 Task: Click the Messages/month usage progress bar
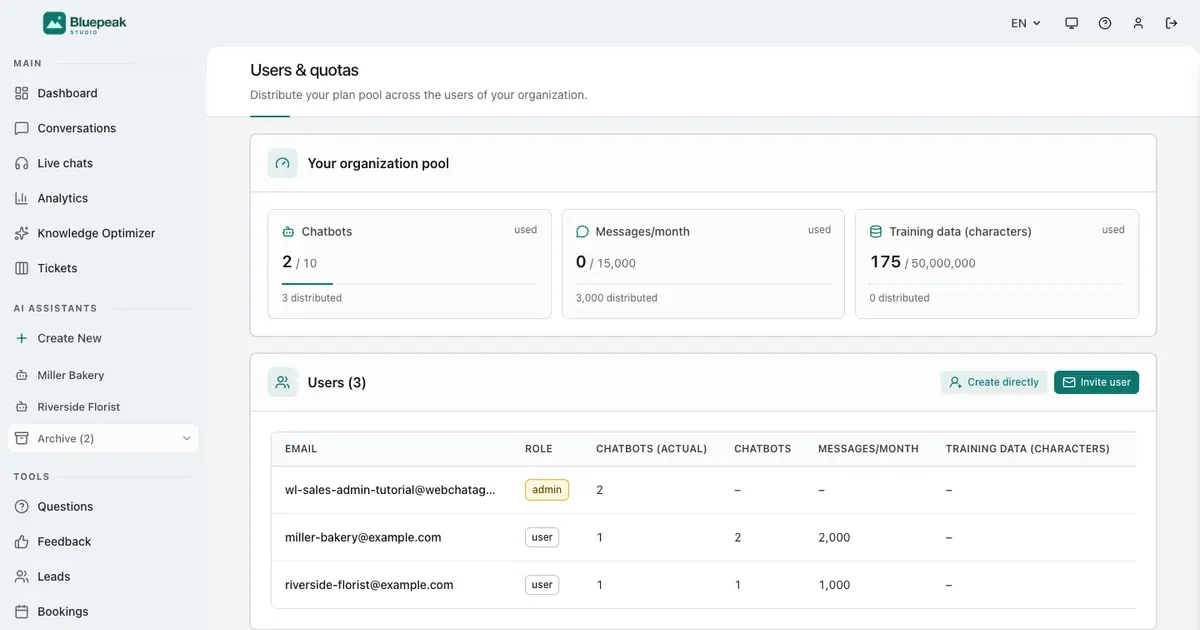click(703, 284)
